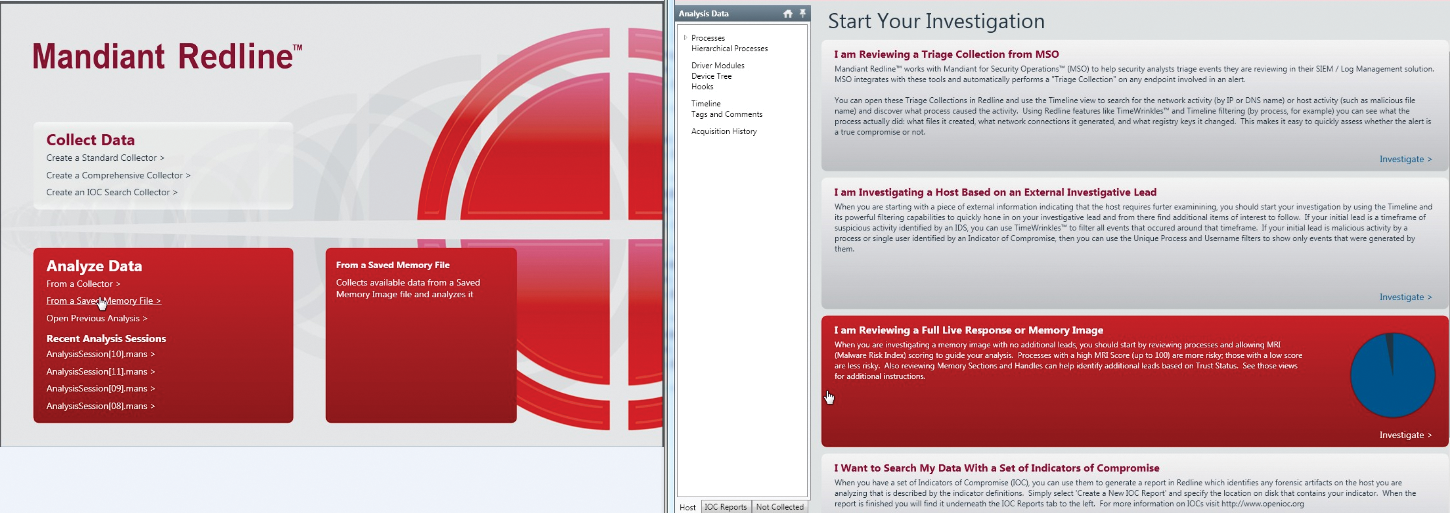
Task: Click Investigate for Triage Collection from MSO
Action: [1405, 159]
